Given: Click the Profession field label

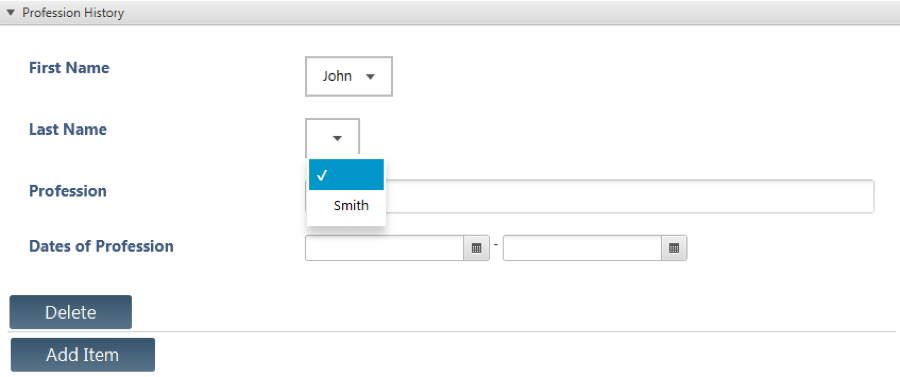Looking at the screenshot, I should point(68,191).
